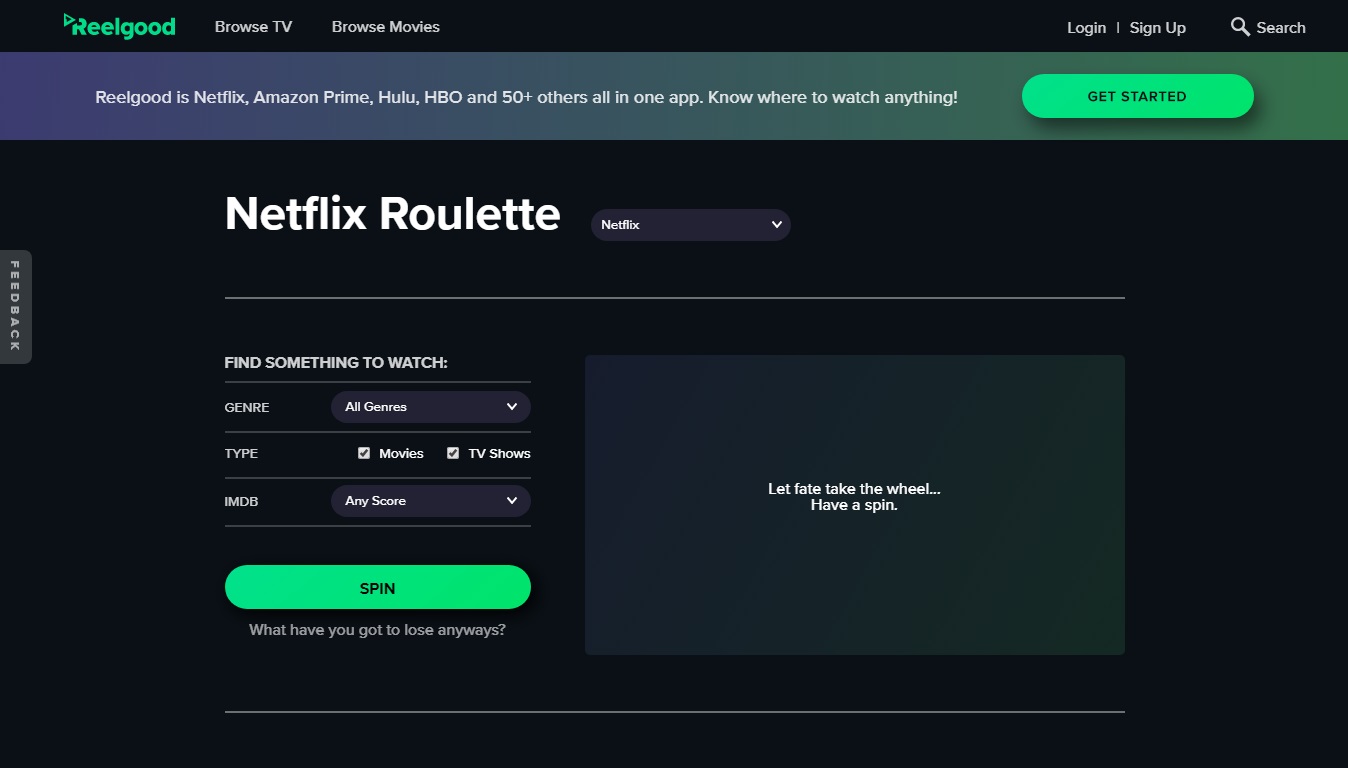
Task: Open the Browse TV menu
Action: coord(253,27)
